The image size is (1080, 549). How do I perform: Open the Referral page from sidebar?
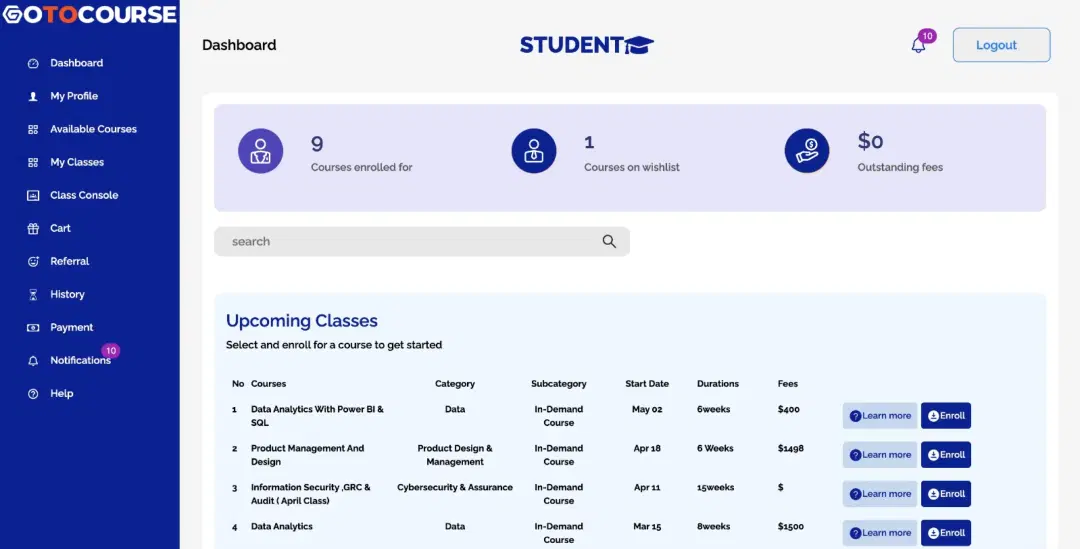[x=69, y=261]
